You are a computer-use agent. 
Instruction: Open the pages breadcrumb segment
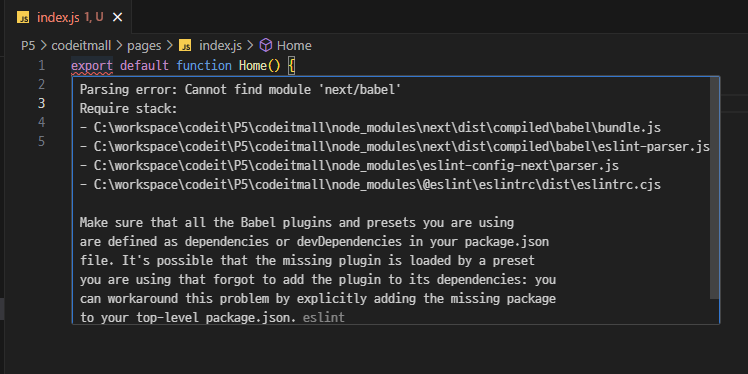tap(144, 46)
